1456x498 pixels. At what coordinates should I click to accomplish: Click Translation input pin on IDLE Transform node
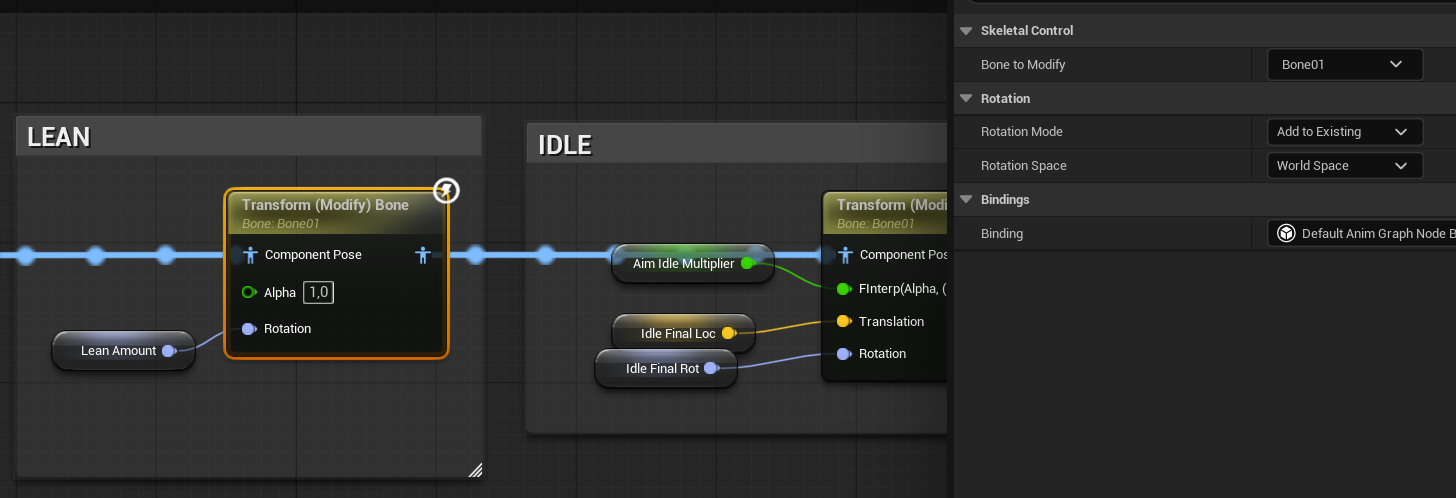pos(843,321)
